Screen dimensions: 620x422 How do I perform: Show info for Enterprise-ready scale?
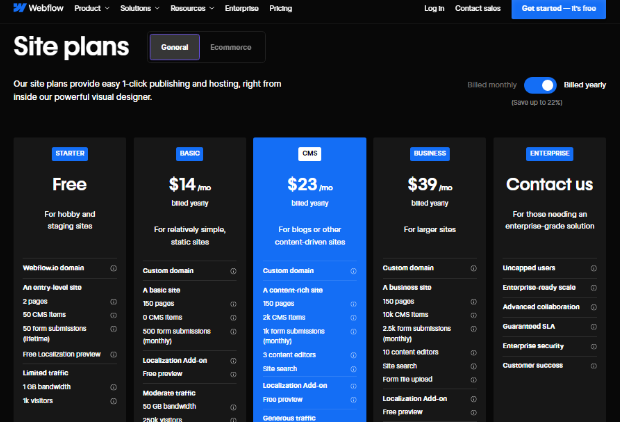(x=594, y=288)
